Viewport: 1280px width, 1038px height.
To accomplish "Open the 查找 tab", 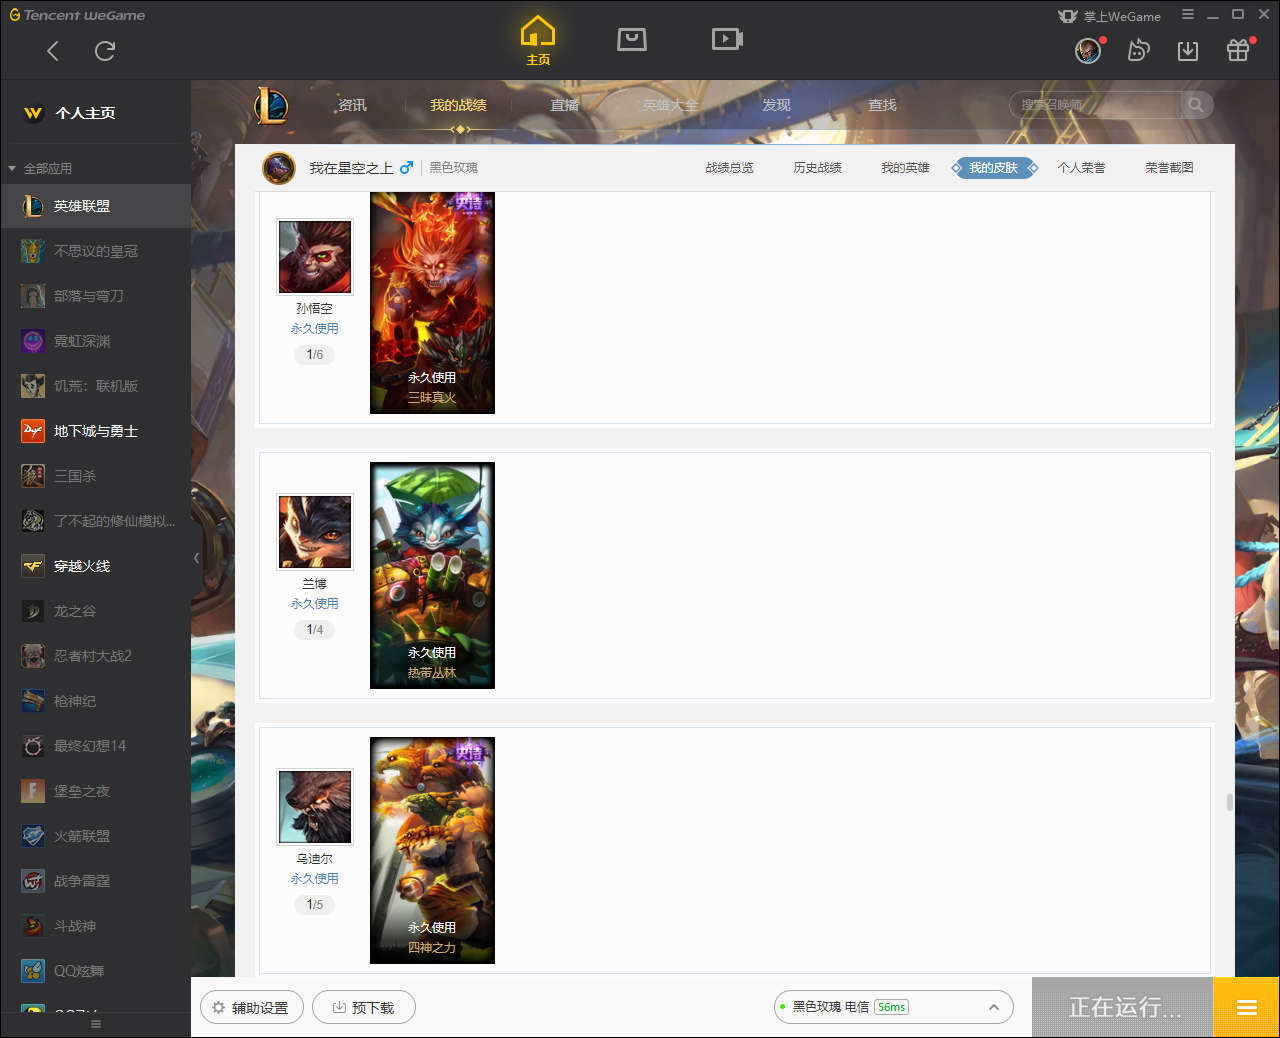I will 882,105.
